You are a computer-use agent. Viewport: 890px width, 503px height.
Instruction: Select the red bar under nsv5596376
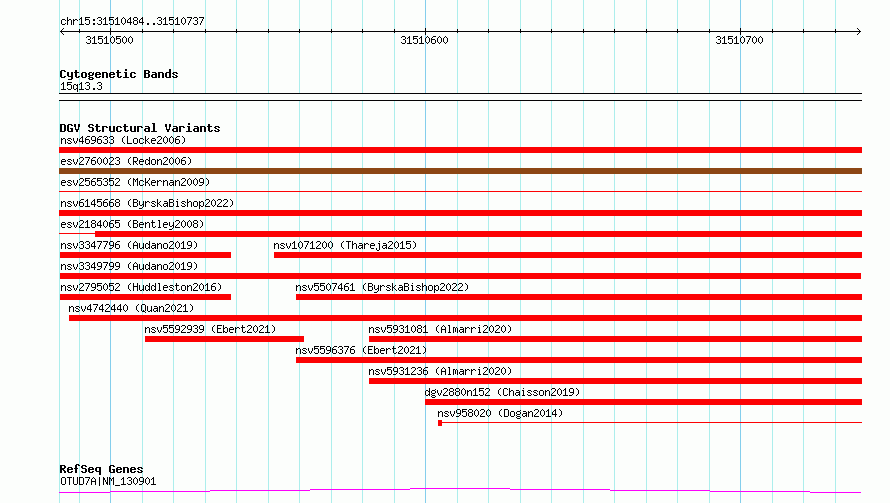click(579, 360)
